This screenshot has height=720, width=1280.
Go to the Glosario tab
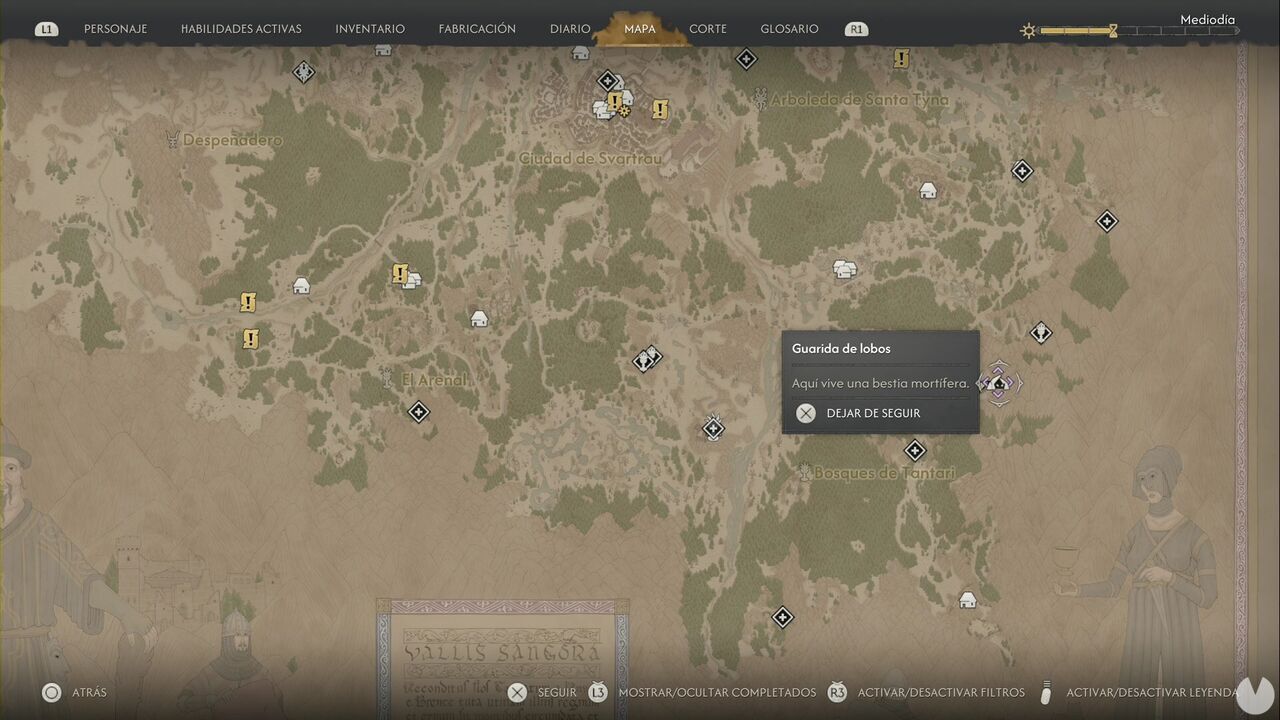tap(789, 29)
